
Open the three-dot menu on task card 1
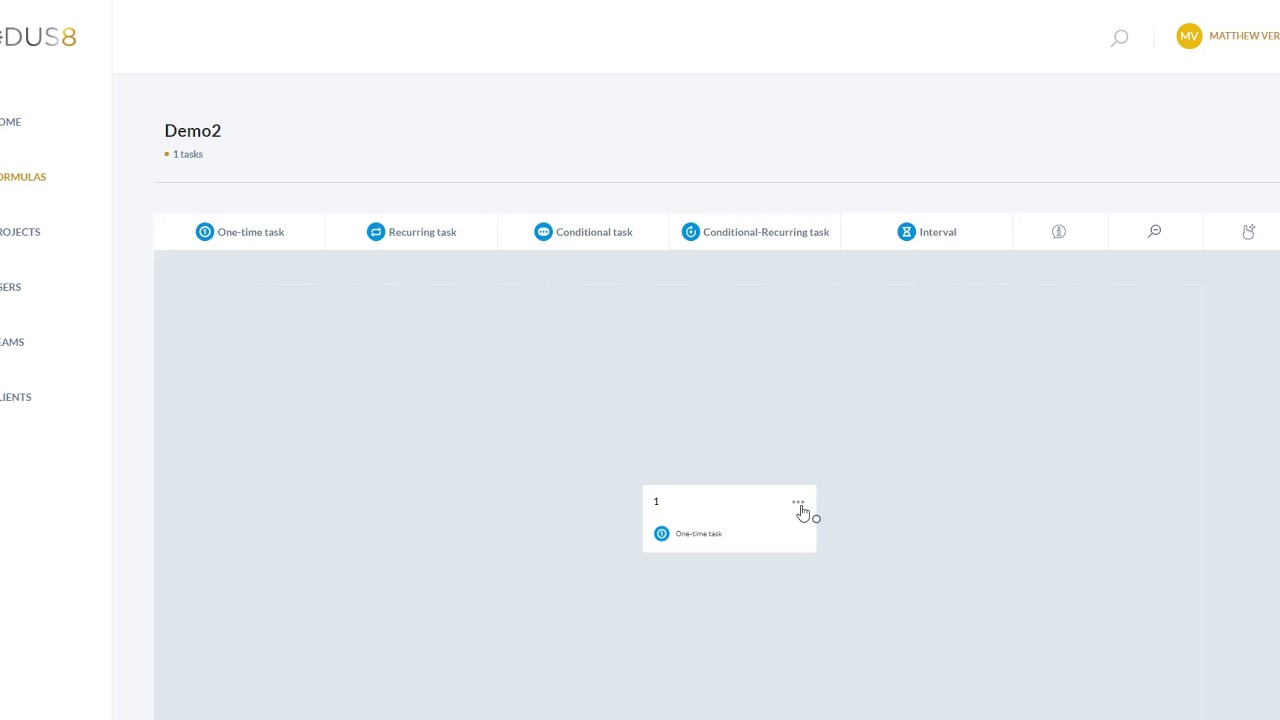(798, 502)
